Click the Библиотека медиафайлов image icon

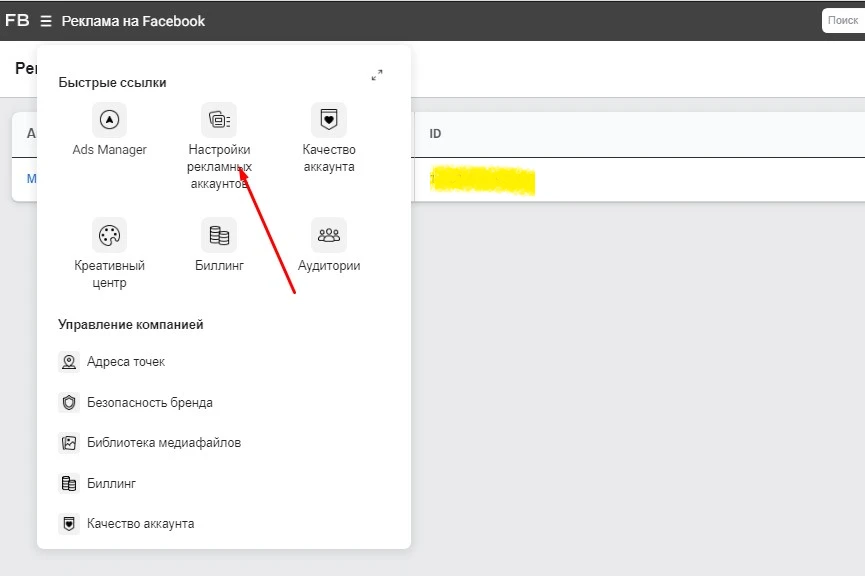[69, 443]
